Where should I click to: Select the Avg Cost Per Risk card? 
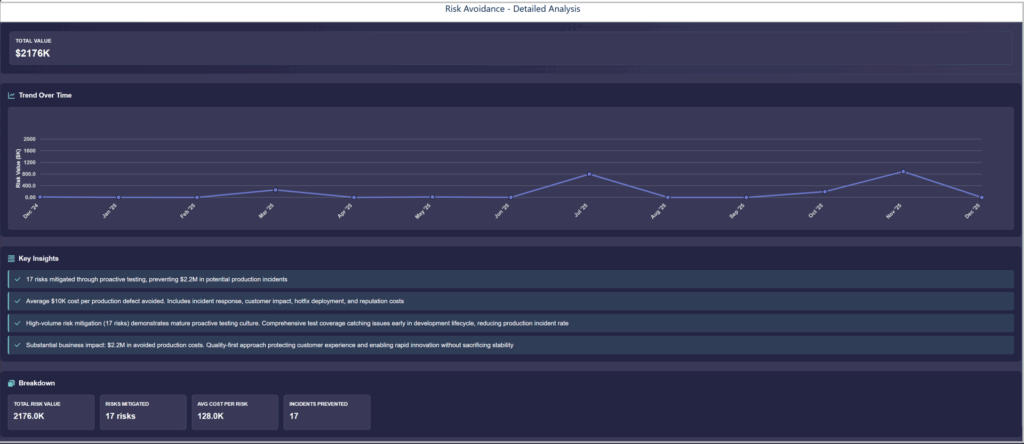(233, 411)
